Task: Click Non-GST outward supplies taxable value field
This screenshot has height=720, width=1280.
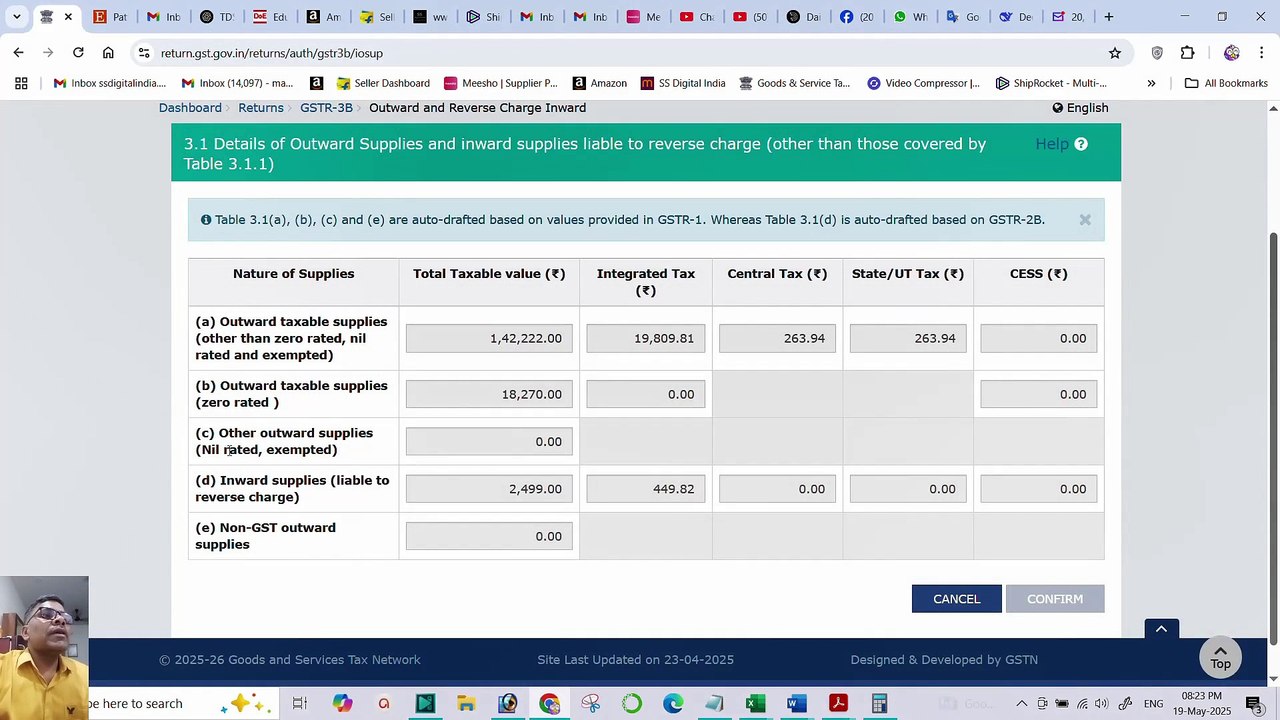Action: (489, 536)
